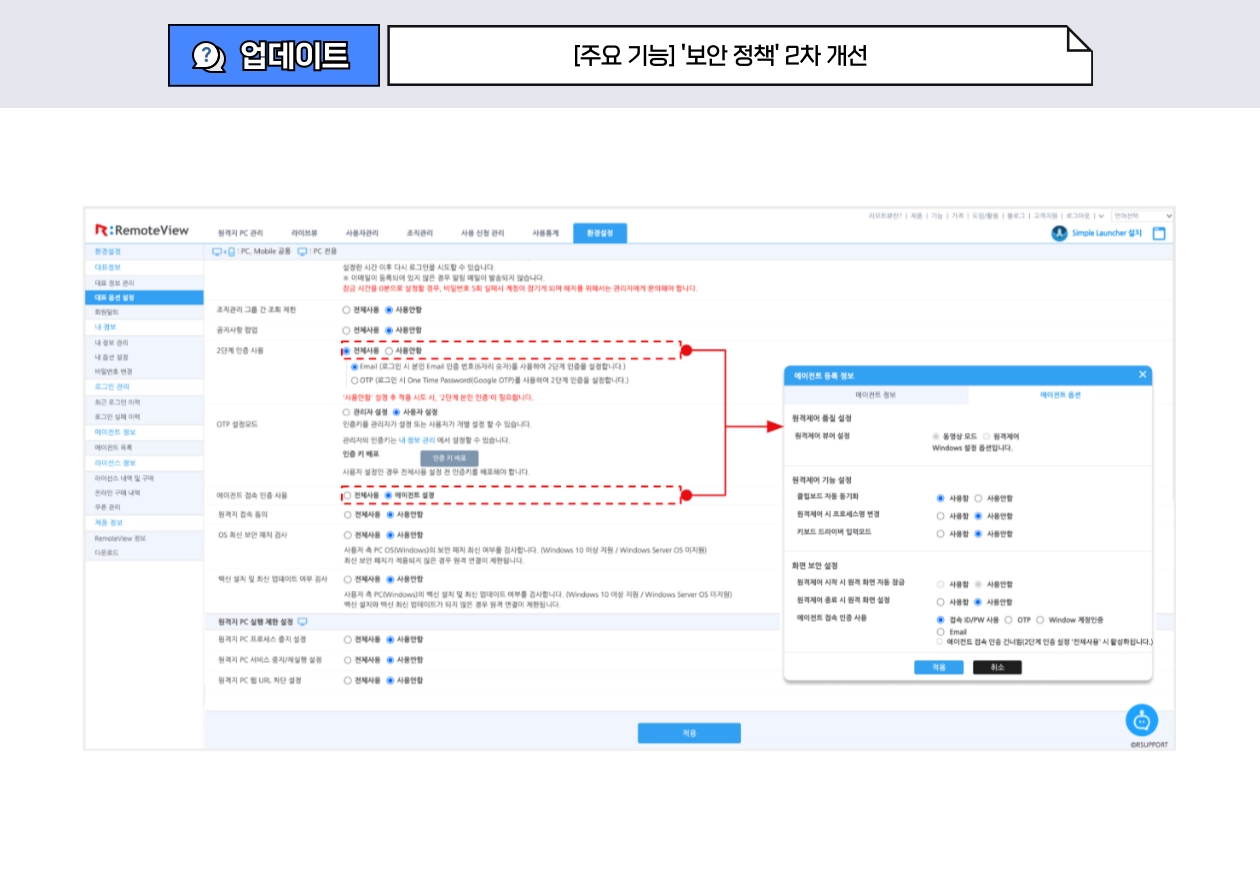Open the 사용자관리 tab

pyautogui.click(x=362, y=232)
